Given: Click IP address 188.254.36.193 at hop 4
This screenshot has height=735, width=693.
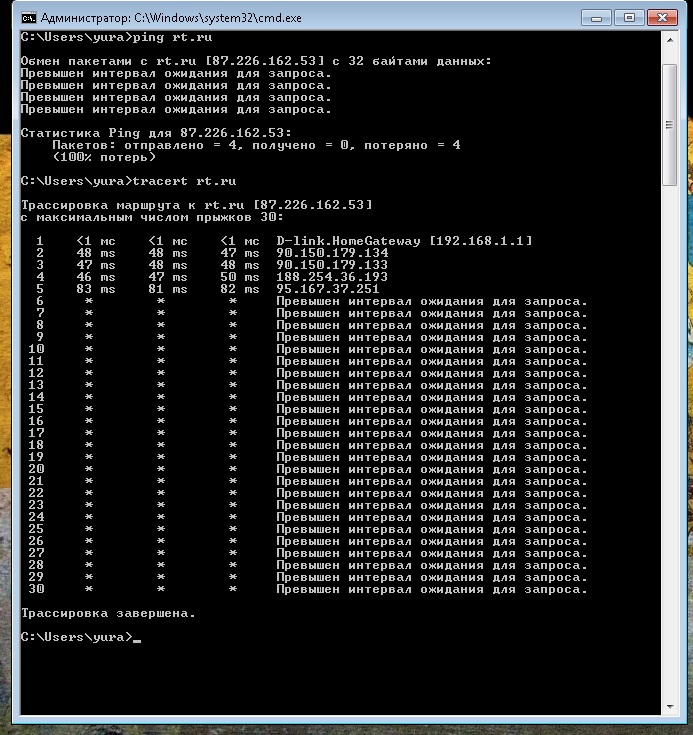Looking at the screenshot, I should point(332,277).
